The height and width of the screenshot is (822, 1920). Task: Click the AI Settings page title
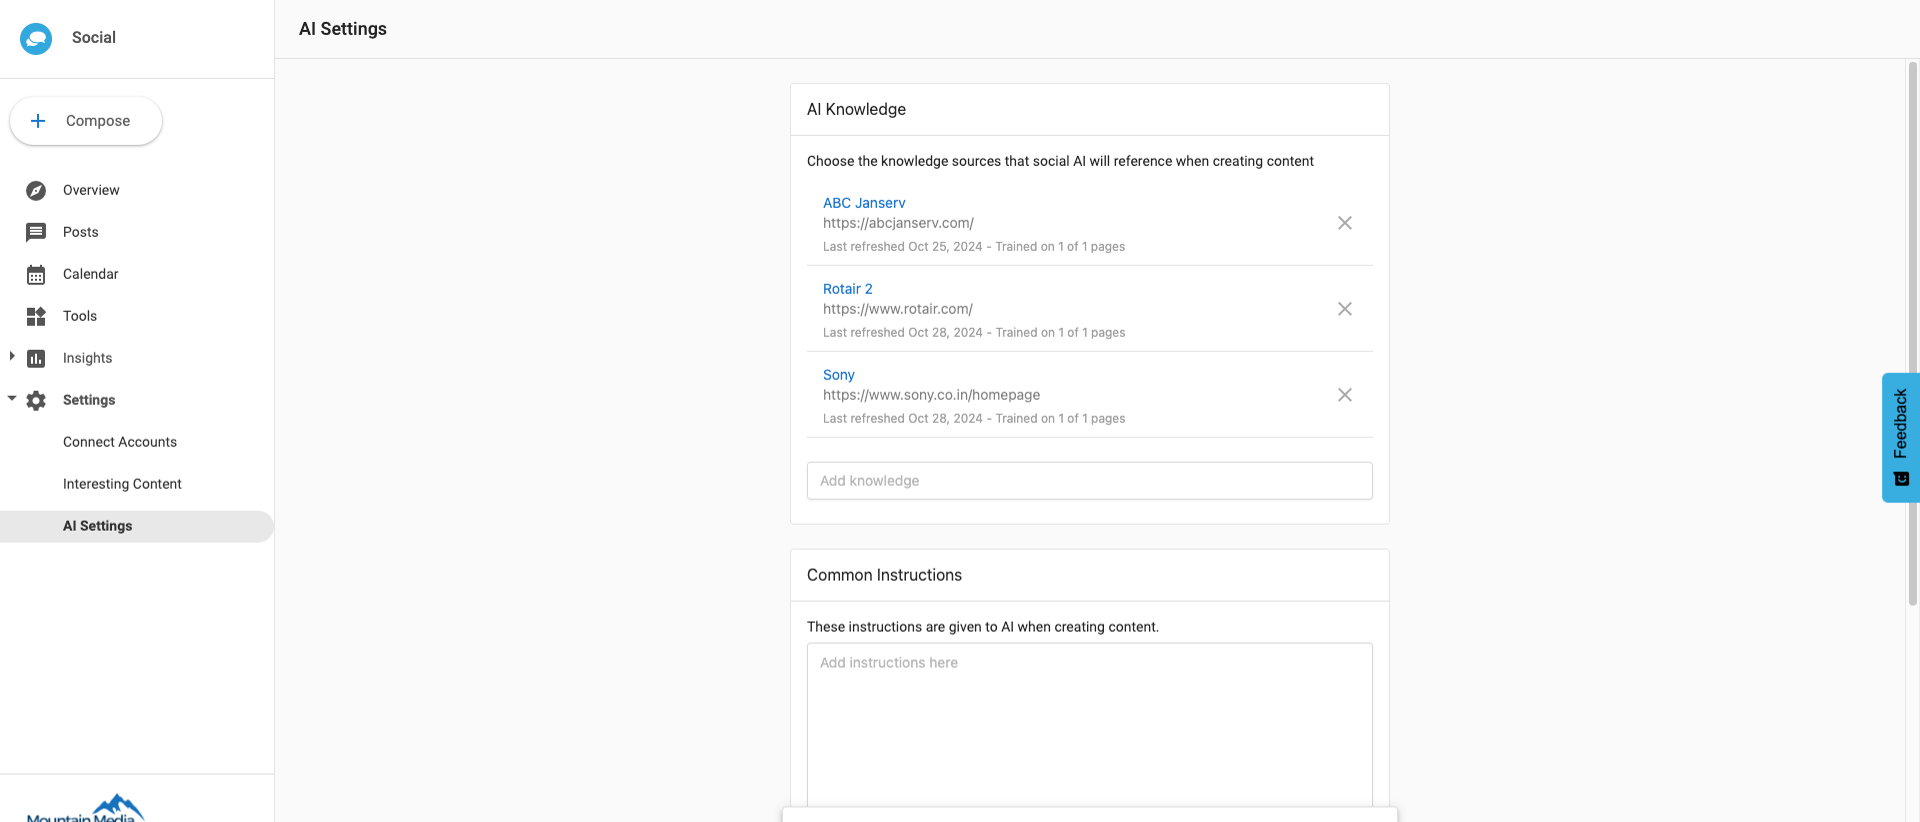point(343,29)
